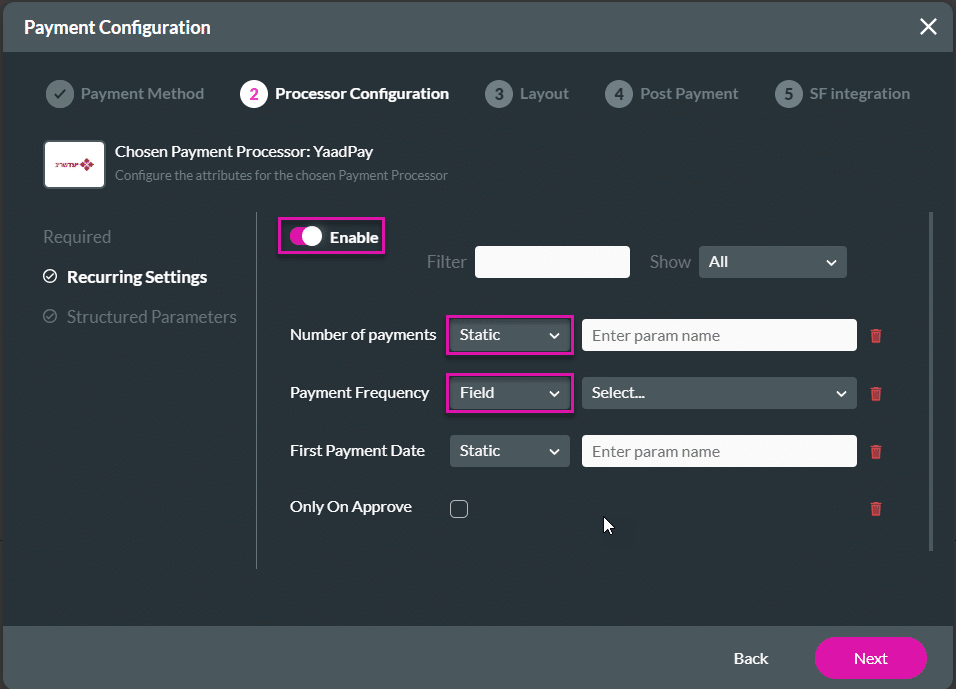Click the YaadPay processor logo

74,165
